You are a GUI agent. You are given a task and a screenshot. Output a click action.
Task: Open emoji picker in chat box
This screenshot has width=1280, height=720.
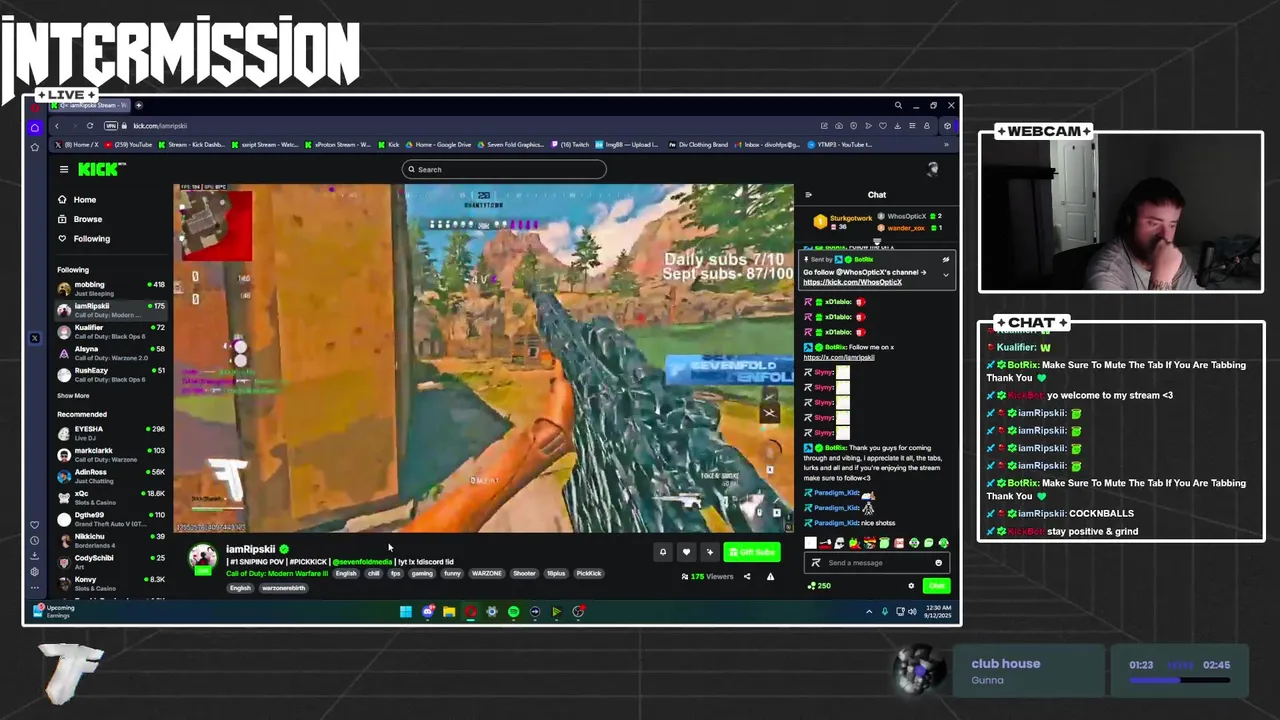pyautogui.click(x=938, y=563)
